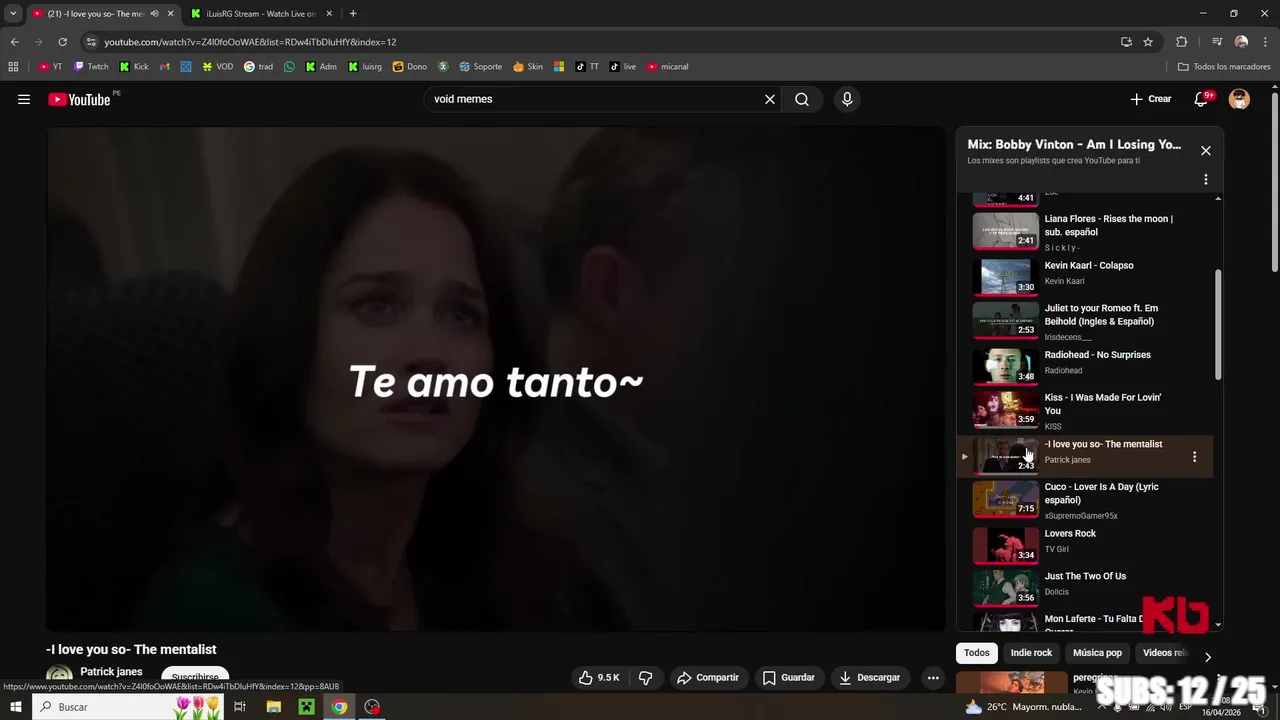Close the Mix playlist panel

coord(1206,151)
